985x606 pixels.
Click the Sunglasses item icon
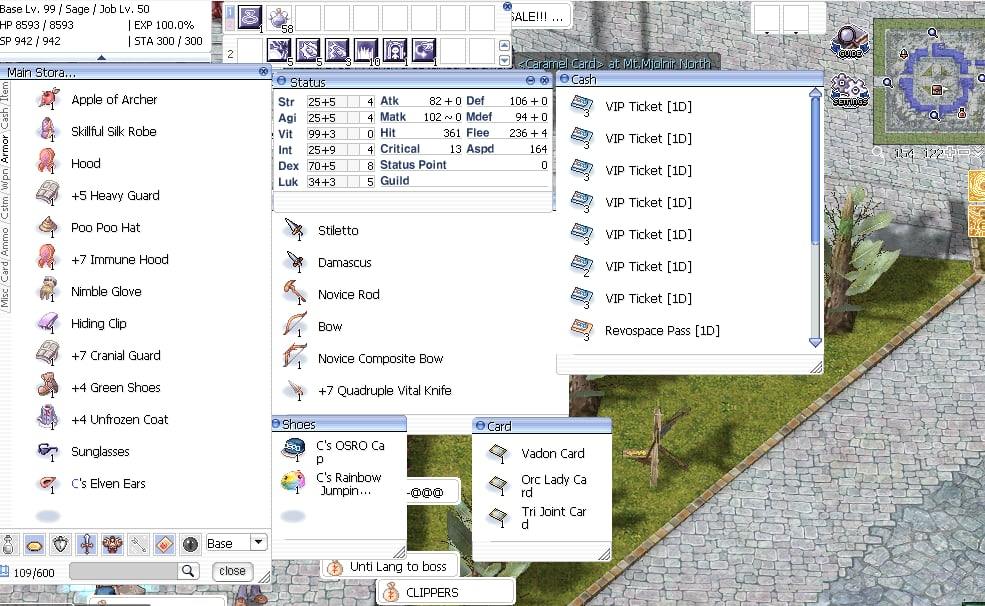tap(48, 450)
